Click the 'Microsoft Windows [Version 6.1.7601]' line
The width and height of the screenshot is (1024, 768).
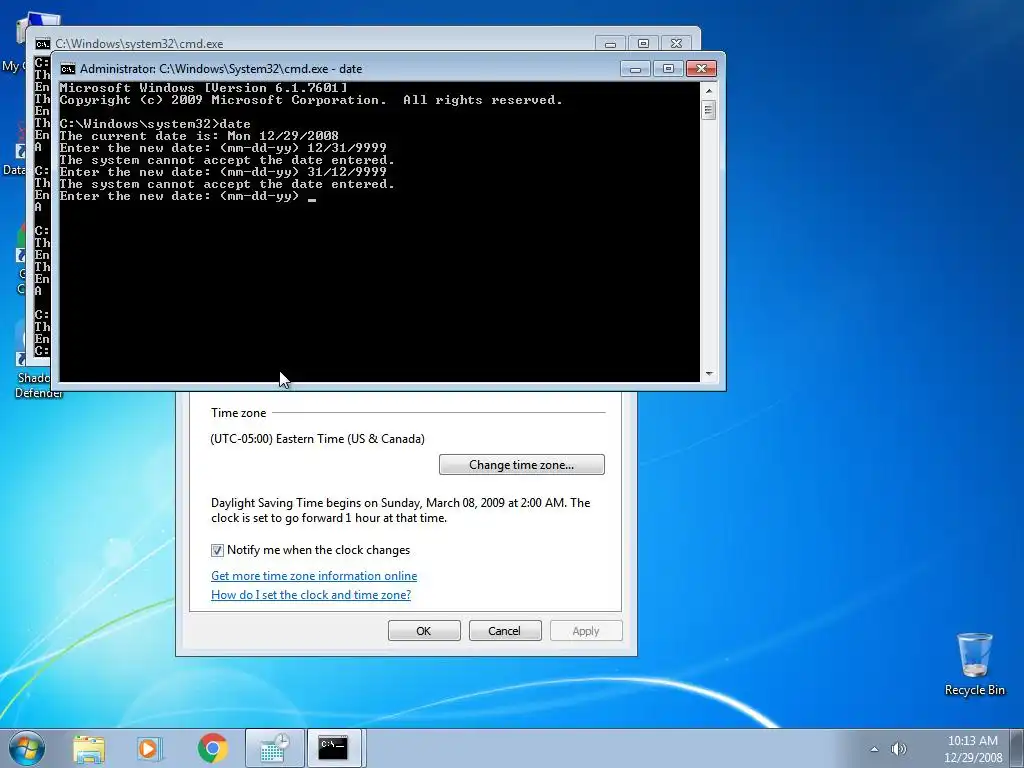[x=204, y=88]
